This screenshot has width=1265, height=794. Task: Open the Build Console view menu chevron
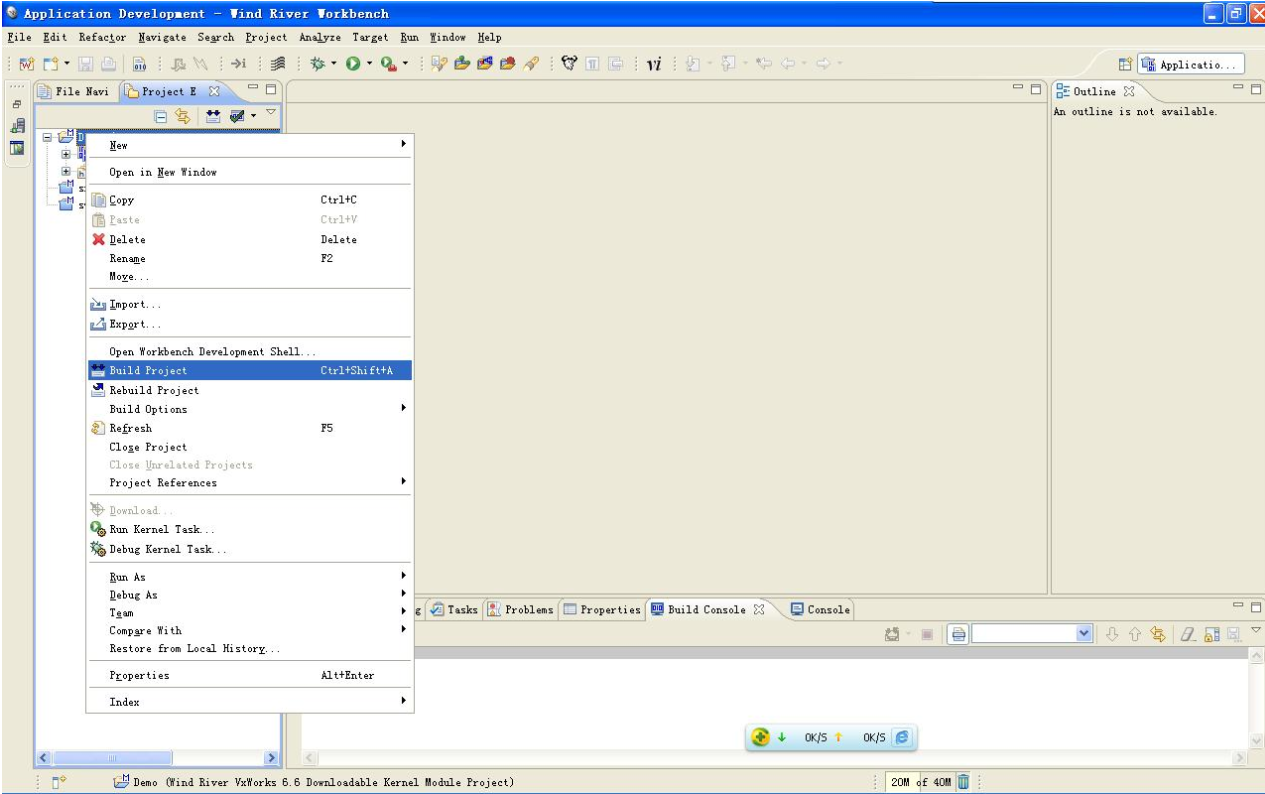click(x=1254, y=631)
